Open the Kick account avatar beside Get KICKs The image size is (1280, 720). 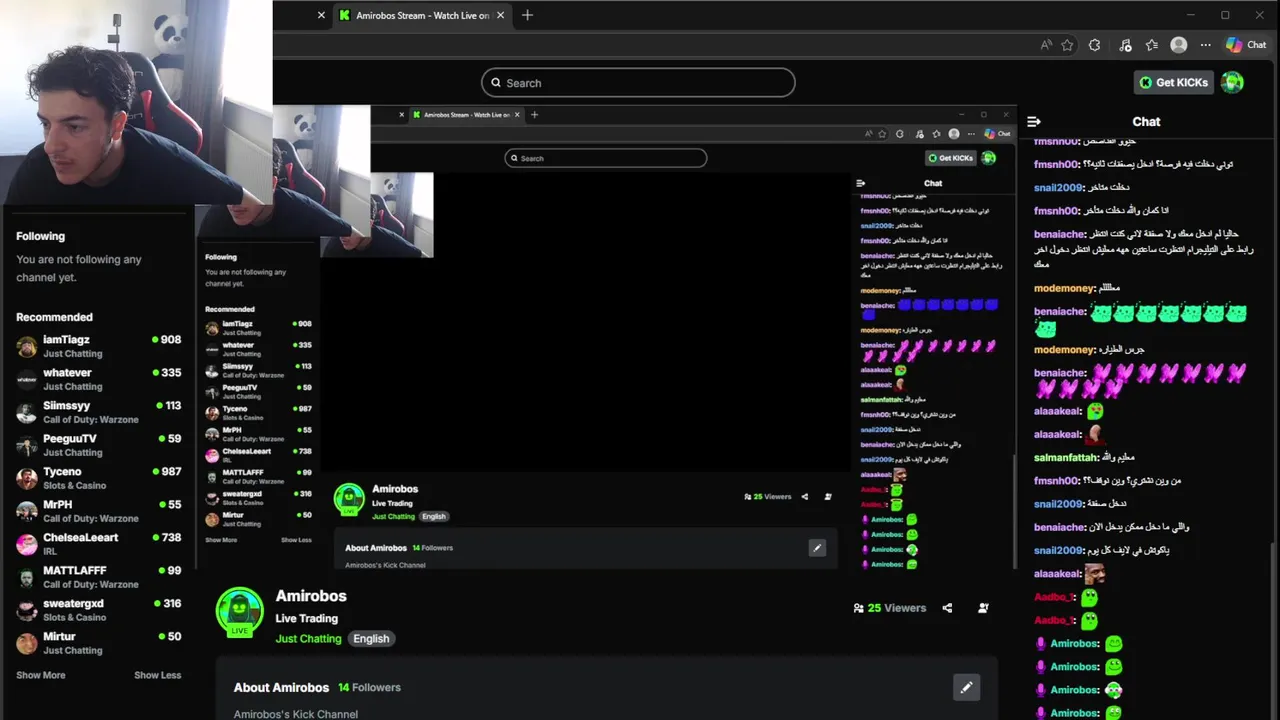click(1232, 83)
